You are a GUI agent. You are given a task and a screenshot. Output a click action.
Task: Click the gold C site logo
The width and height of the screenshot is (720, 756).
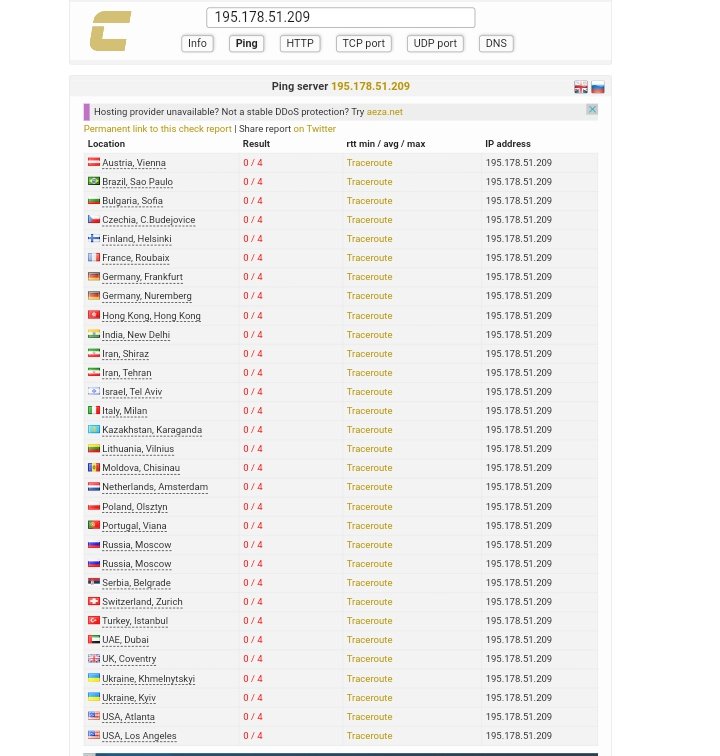(110, 31)
